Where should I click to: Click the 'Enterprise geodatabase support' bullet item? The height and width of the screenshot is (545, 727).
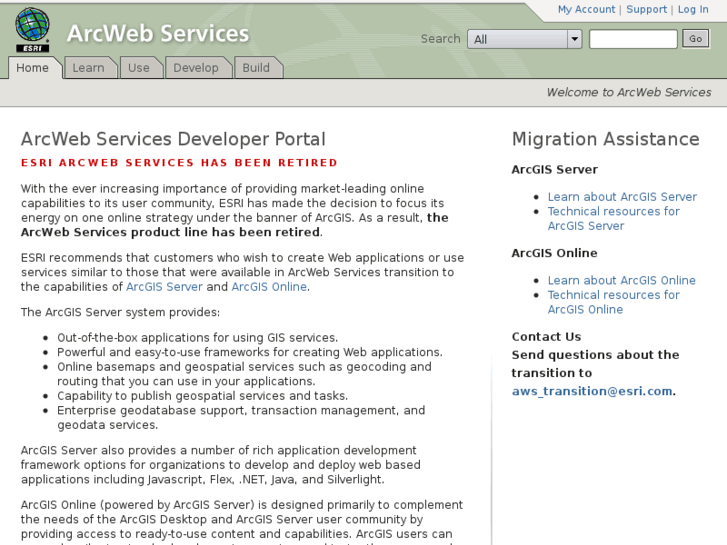coord(241,417)
